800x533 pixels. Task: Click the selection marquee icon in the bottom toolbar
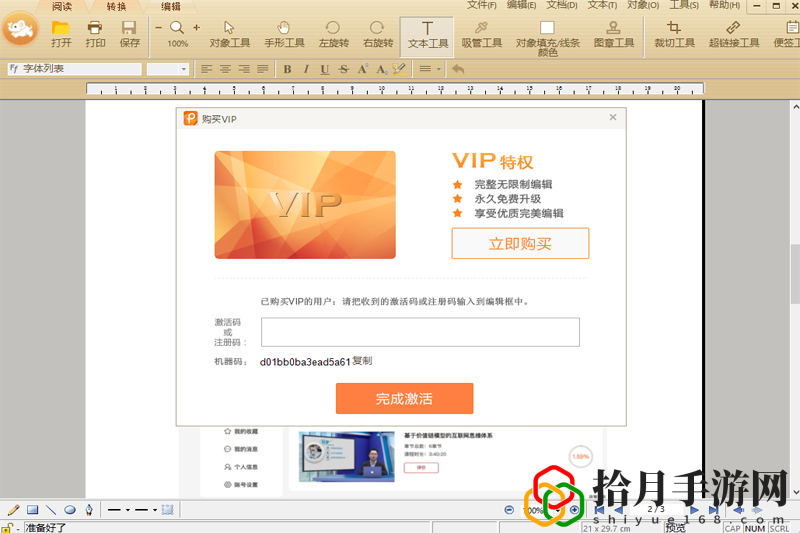point(167,510)
